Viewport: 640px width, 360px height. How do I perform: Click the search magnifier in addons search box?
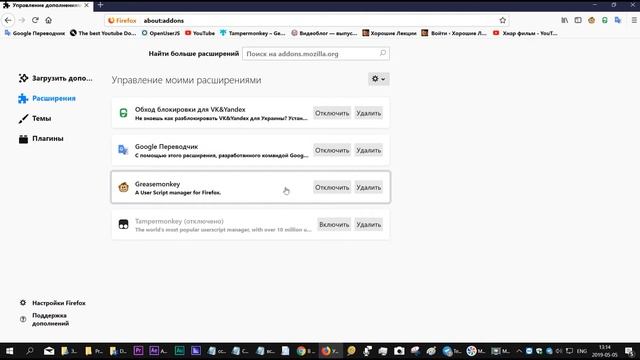[382, 53]
